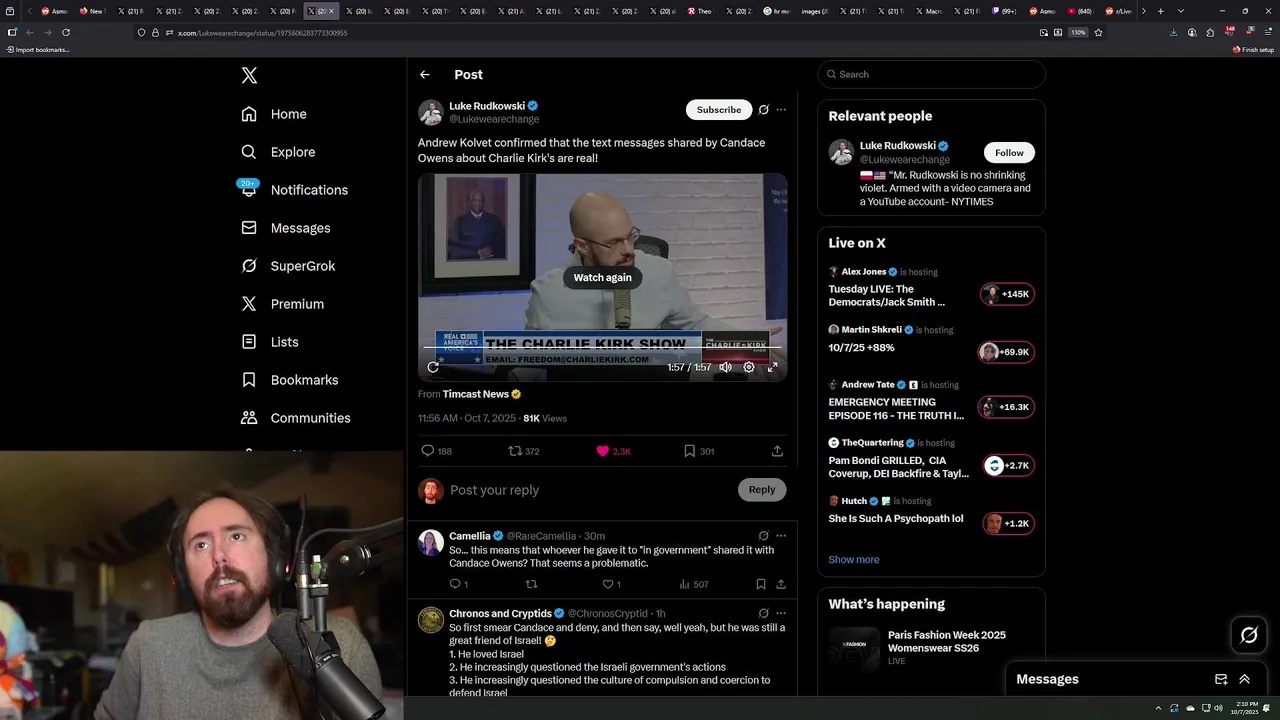Open video settings gear
The height and width of the screenshot is (720, 1280).
[749, 367]
